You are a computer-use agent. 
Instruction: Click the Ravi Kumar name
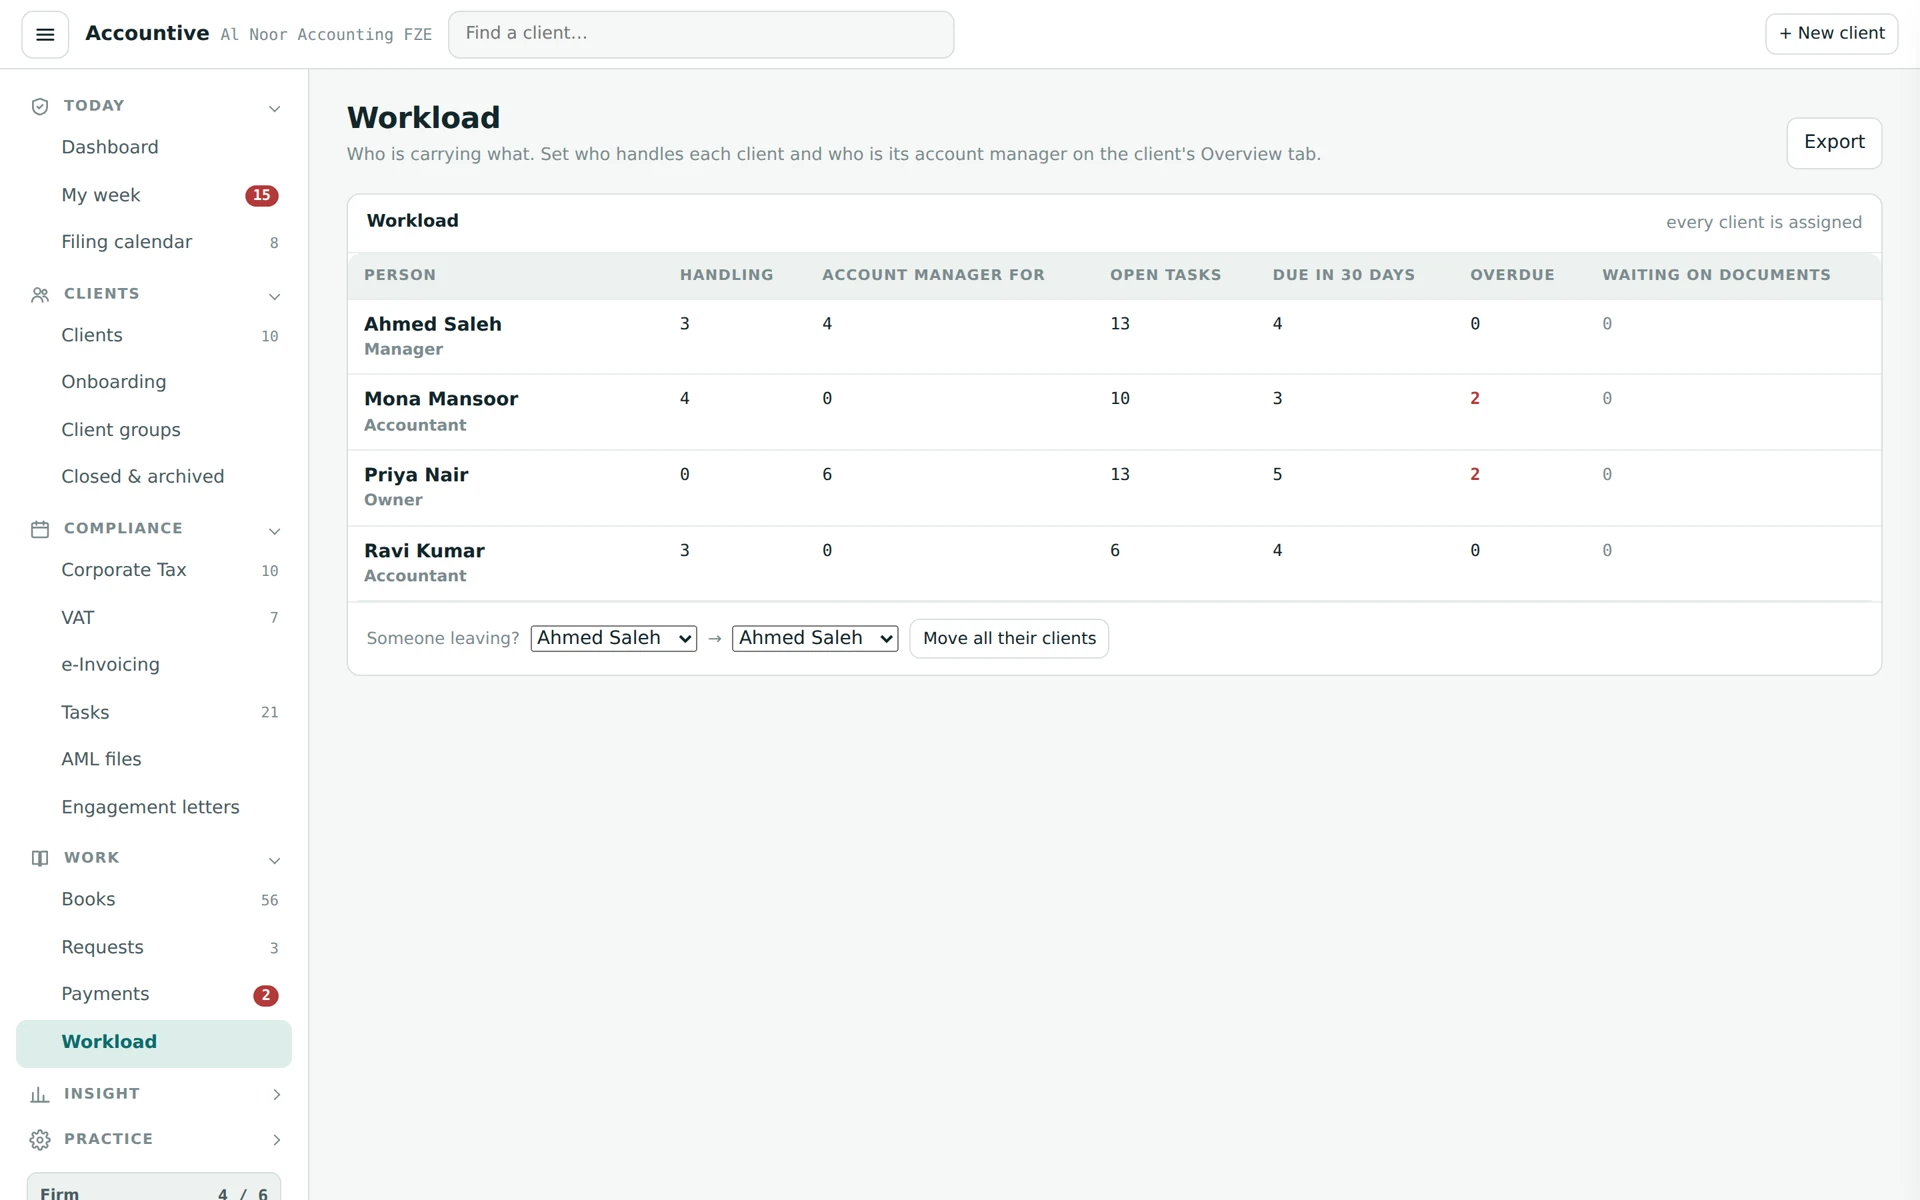coord(424,551)
